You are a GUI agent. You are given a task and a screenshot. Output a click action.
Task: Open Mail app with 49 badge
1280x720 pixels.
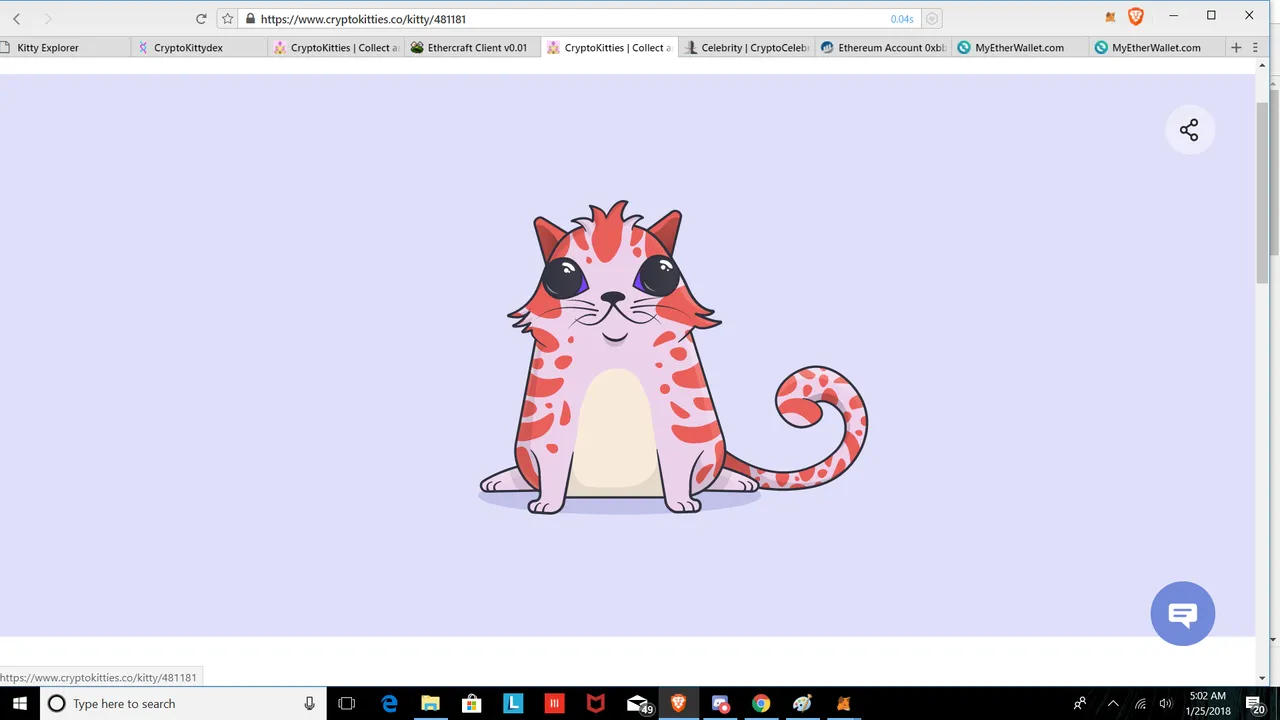(638, 704)
